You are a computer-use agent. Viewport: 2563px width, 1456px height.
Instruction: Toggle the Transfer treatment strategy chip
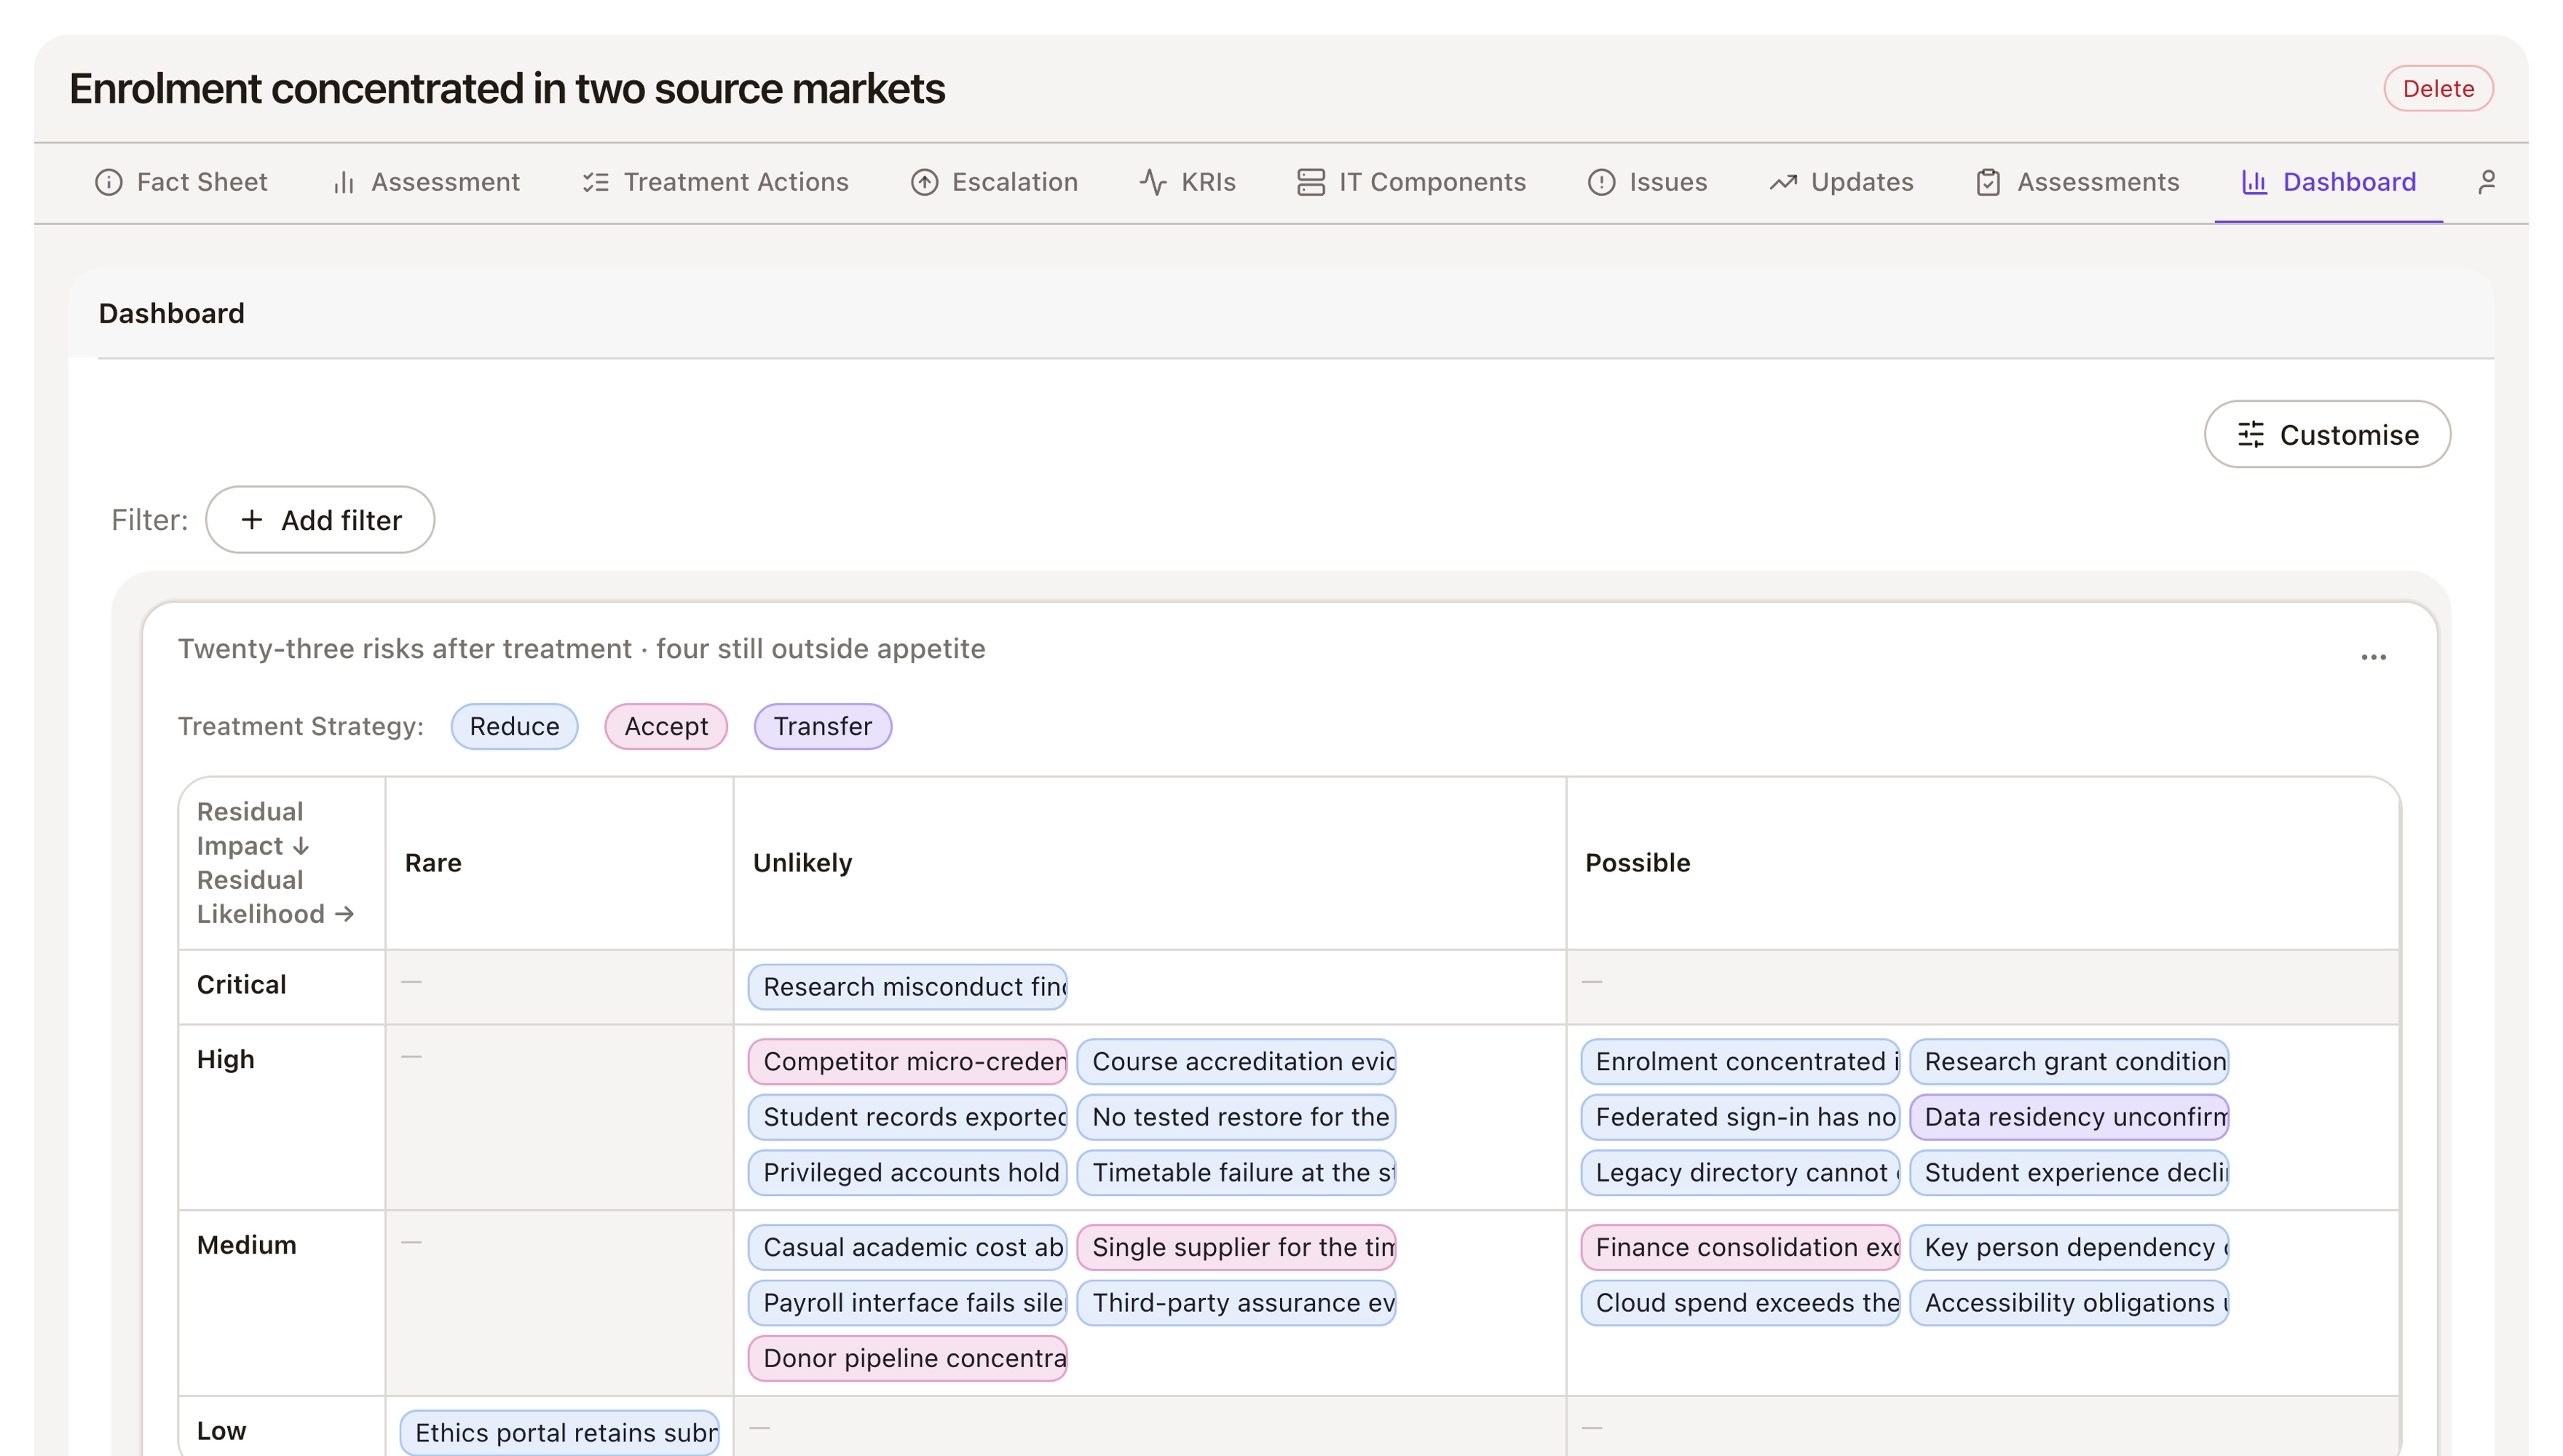point(822,726)
